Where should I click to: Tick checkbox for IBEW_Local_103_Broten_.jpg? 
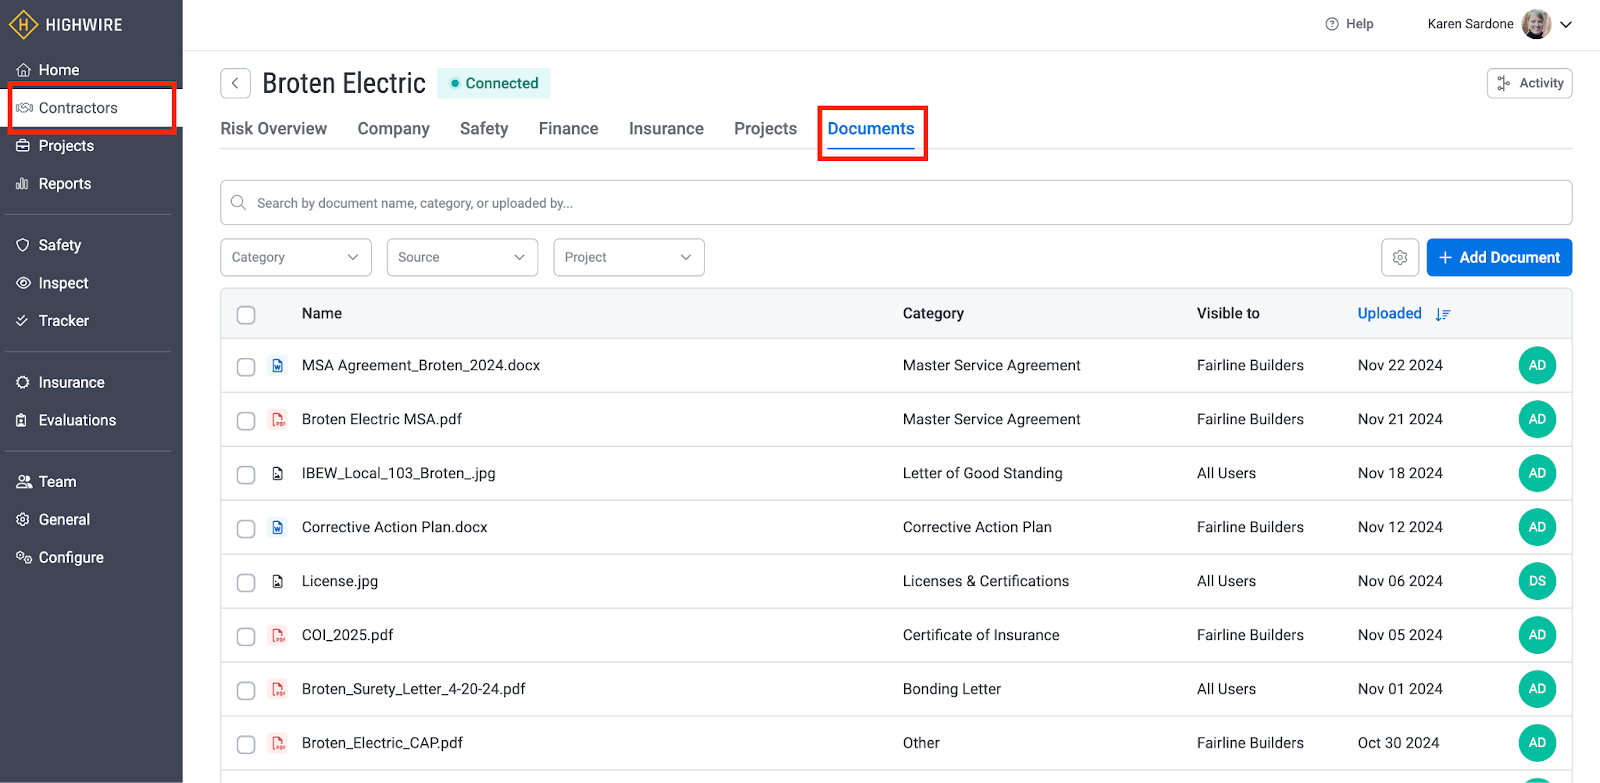[x=246, y=475]
